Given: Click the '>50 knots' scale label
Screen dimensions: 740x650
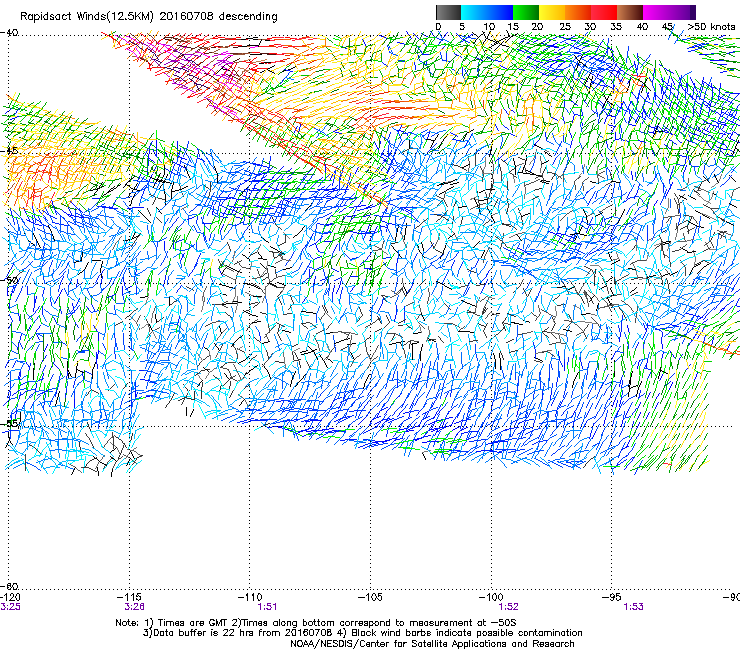Looking at the screenshot, I should pos(711,27).
